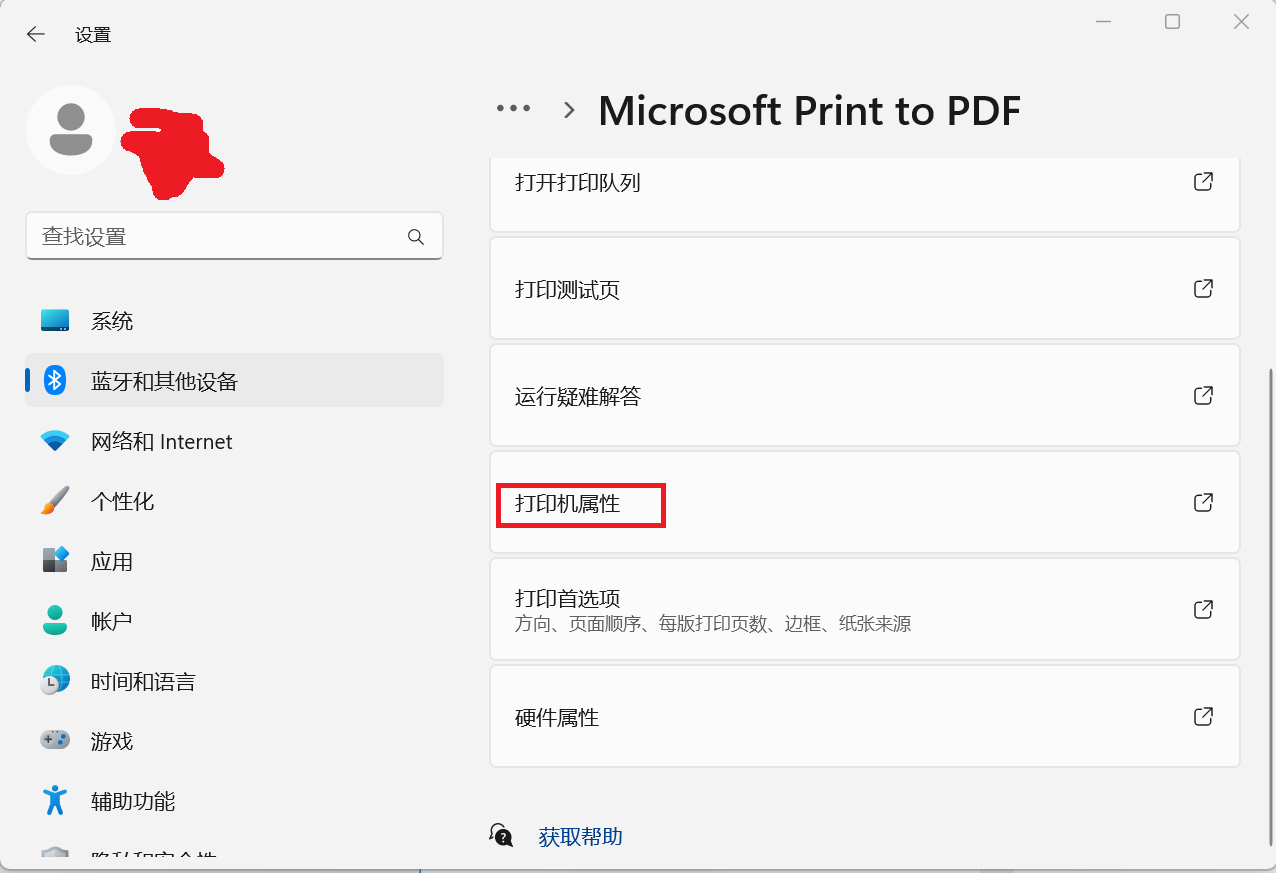This screenshot has width=1276, height=873.
Task: Launch 运行疑难解答
Action: coord(865,396)
